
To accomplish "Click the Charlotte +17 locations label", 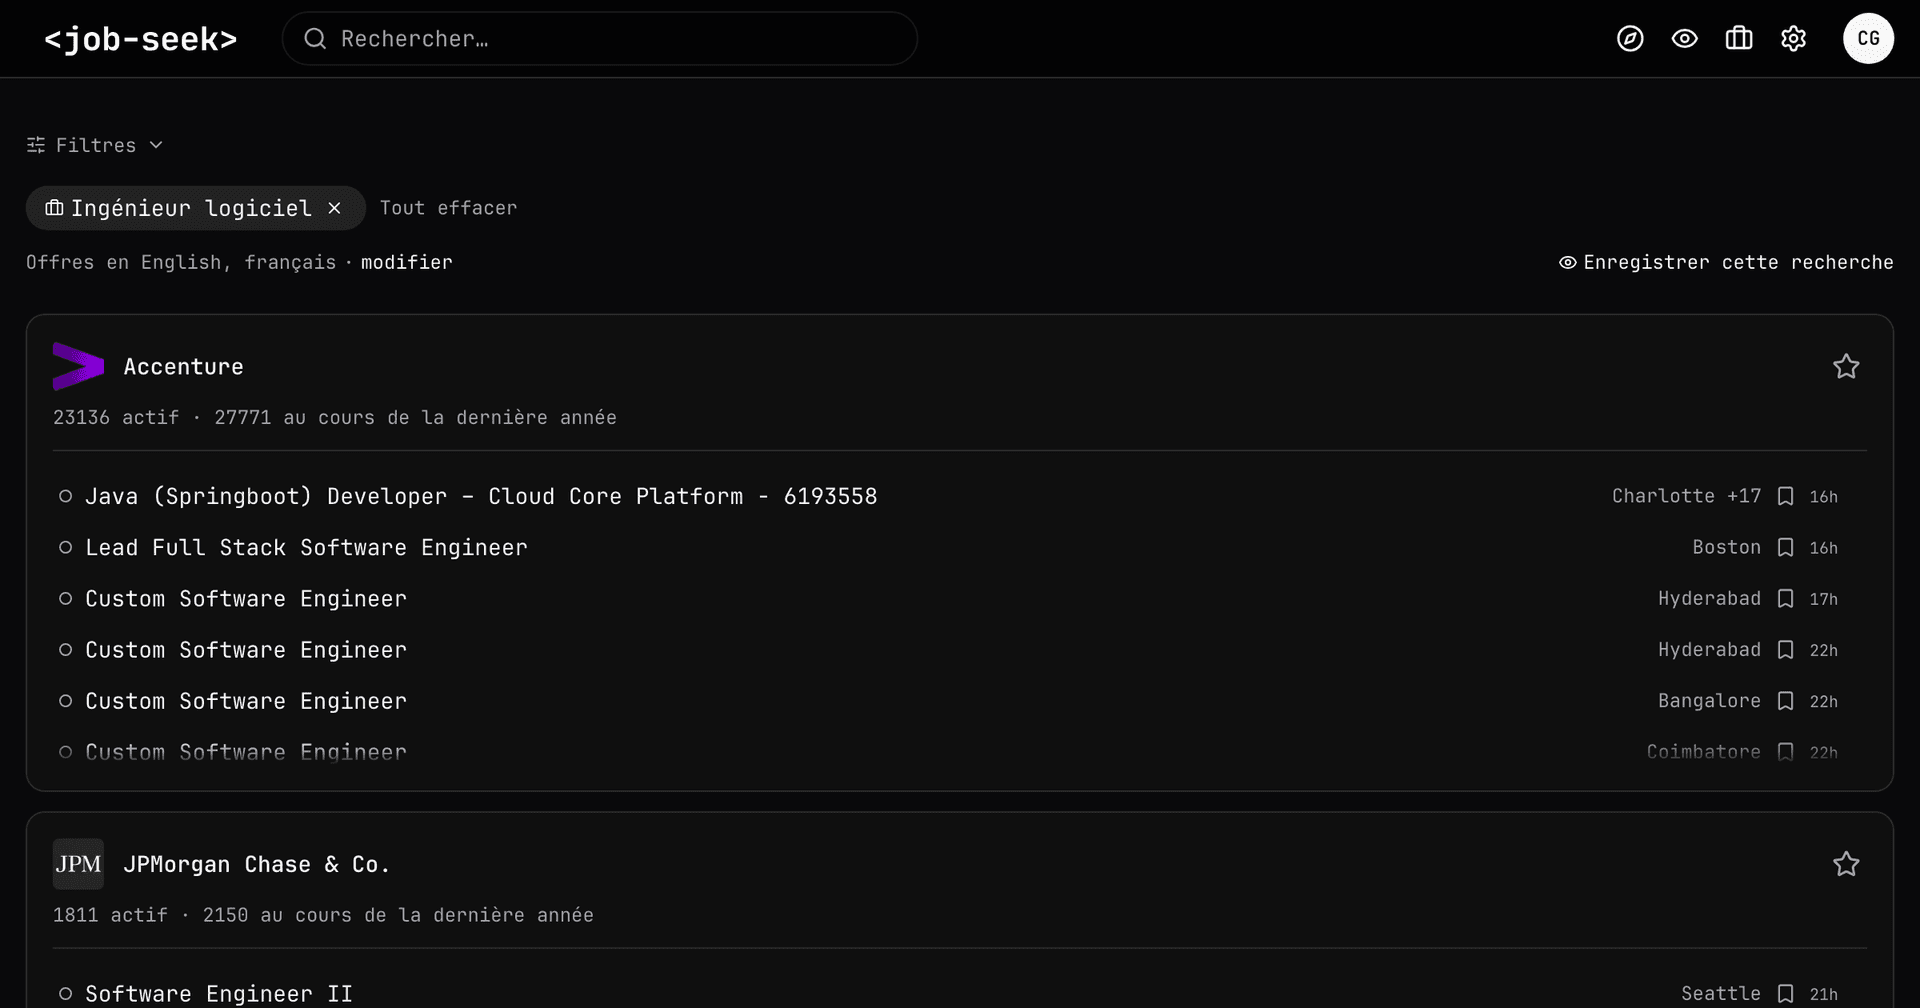I will click(1686, 496).
